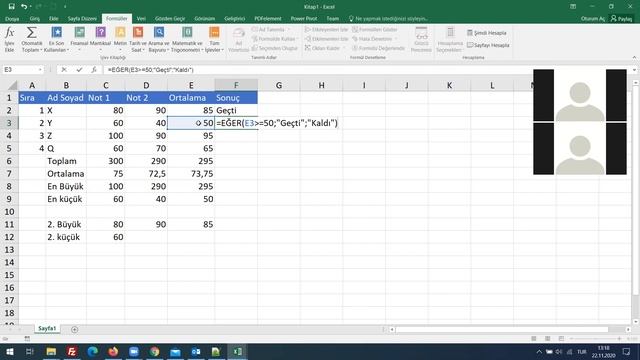Open Firefox from the taskbar
Viewport: 640px width, 360px height.
(113, 351)
